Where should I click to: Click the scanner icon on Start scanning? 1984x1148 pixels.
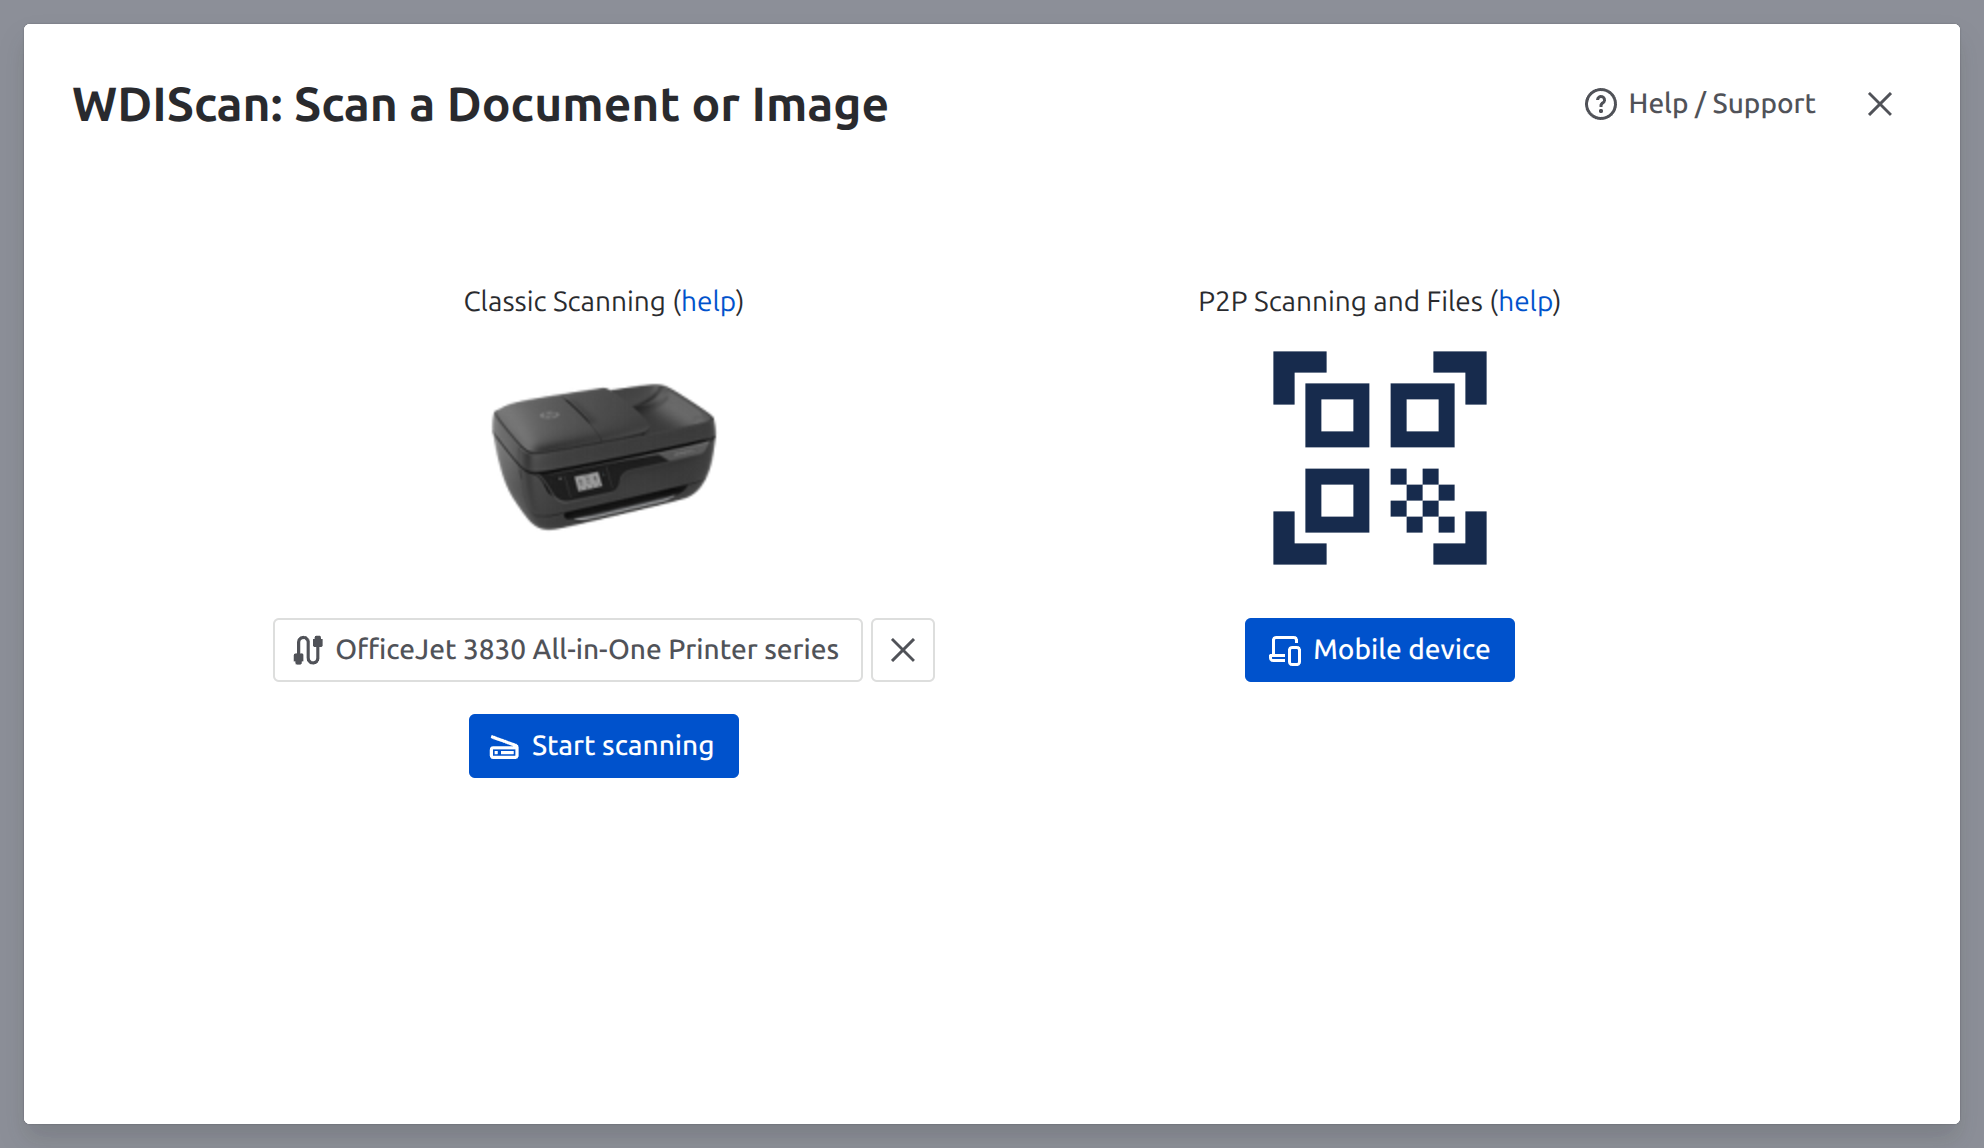pyautogui.click(x=504, y=747)
